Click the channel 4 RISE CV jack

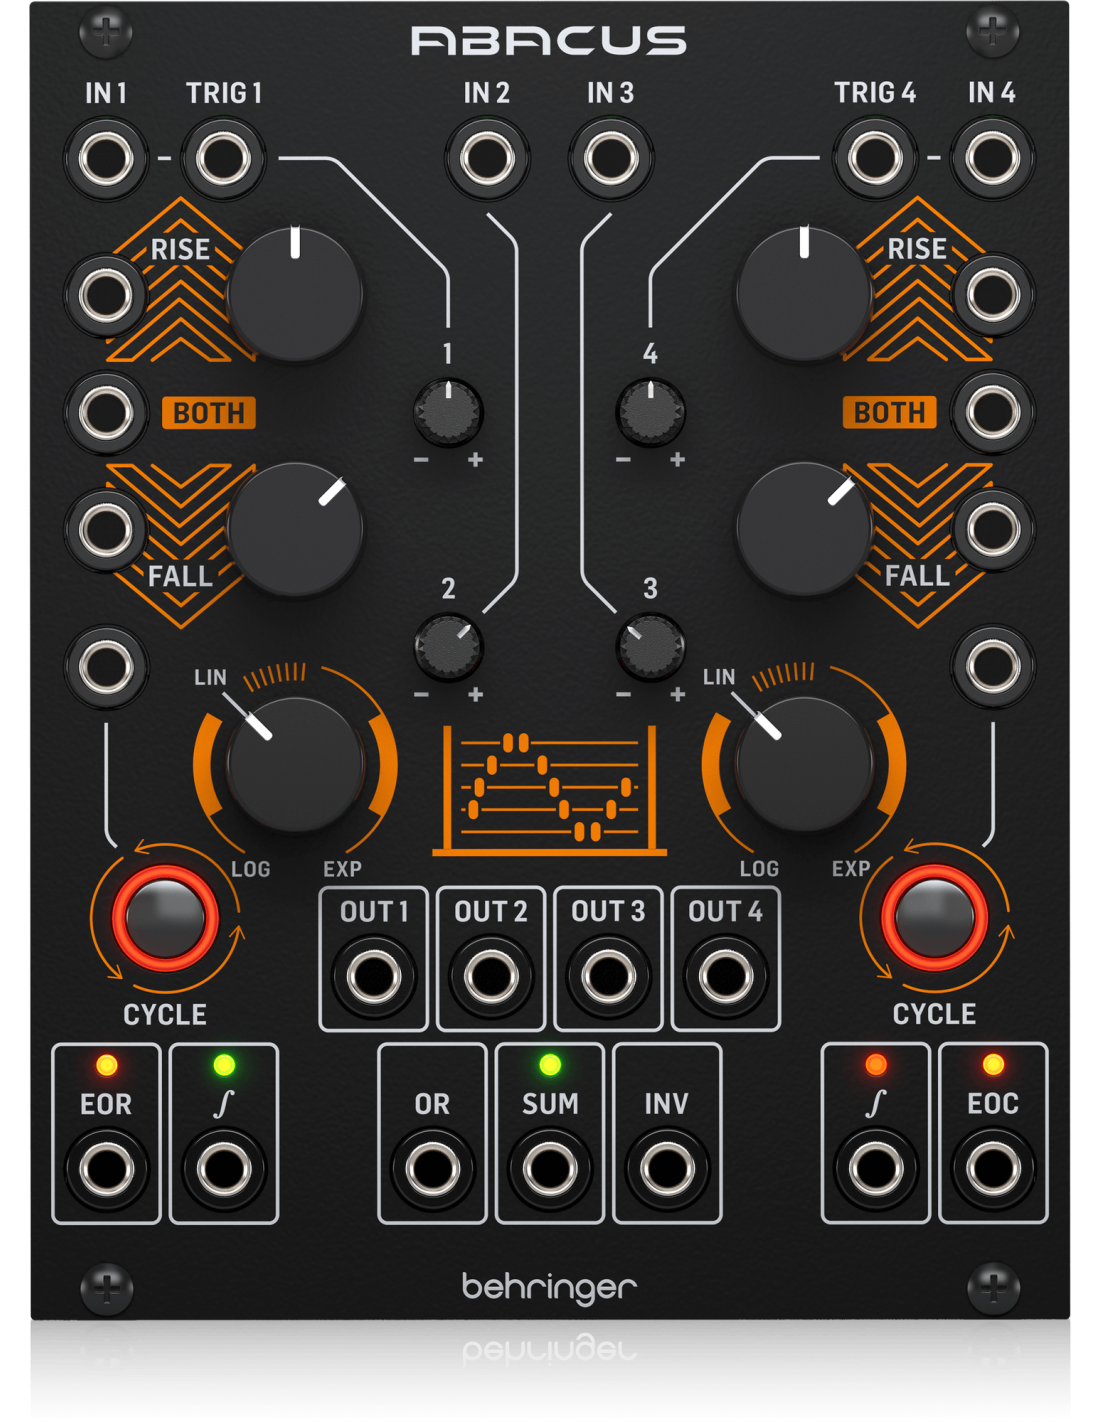pyautogui.click(x=992, y=295)
